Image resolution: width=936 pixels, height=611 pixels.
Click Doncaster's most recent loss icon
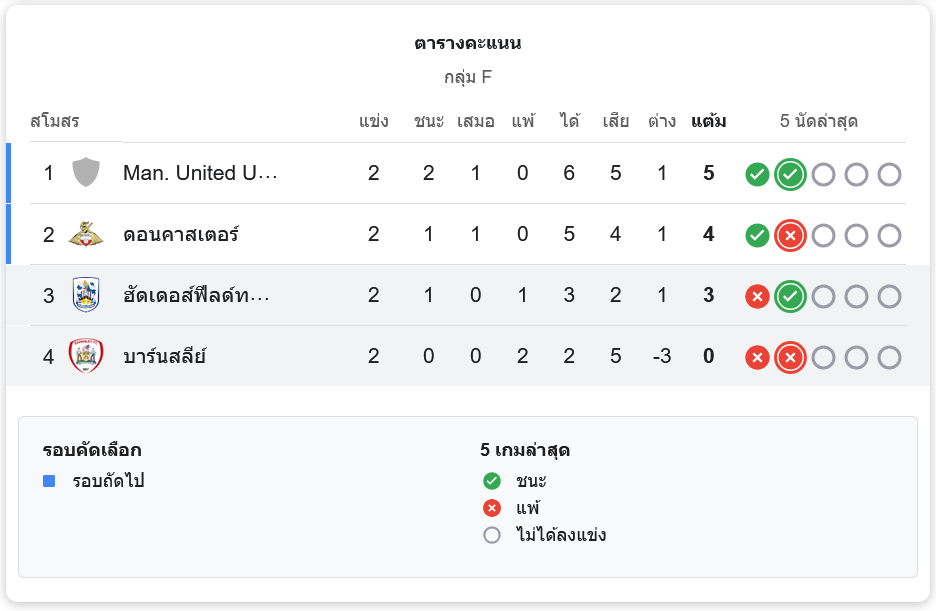point(790,236)
